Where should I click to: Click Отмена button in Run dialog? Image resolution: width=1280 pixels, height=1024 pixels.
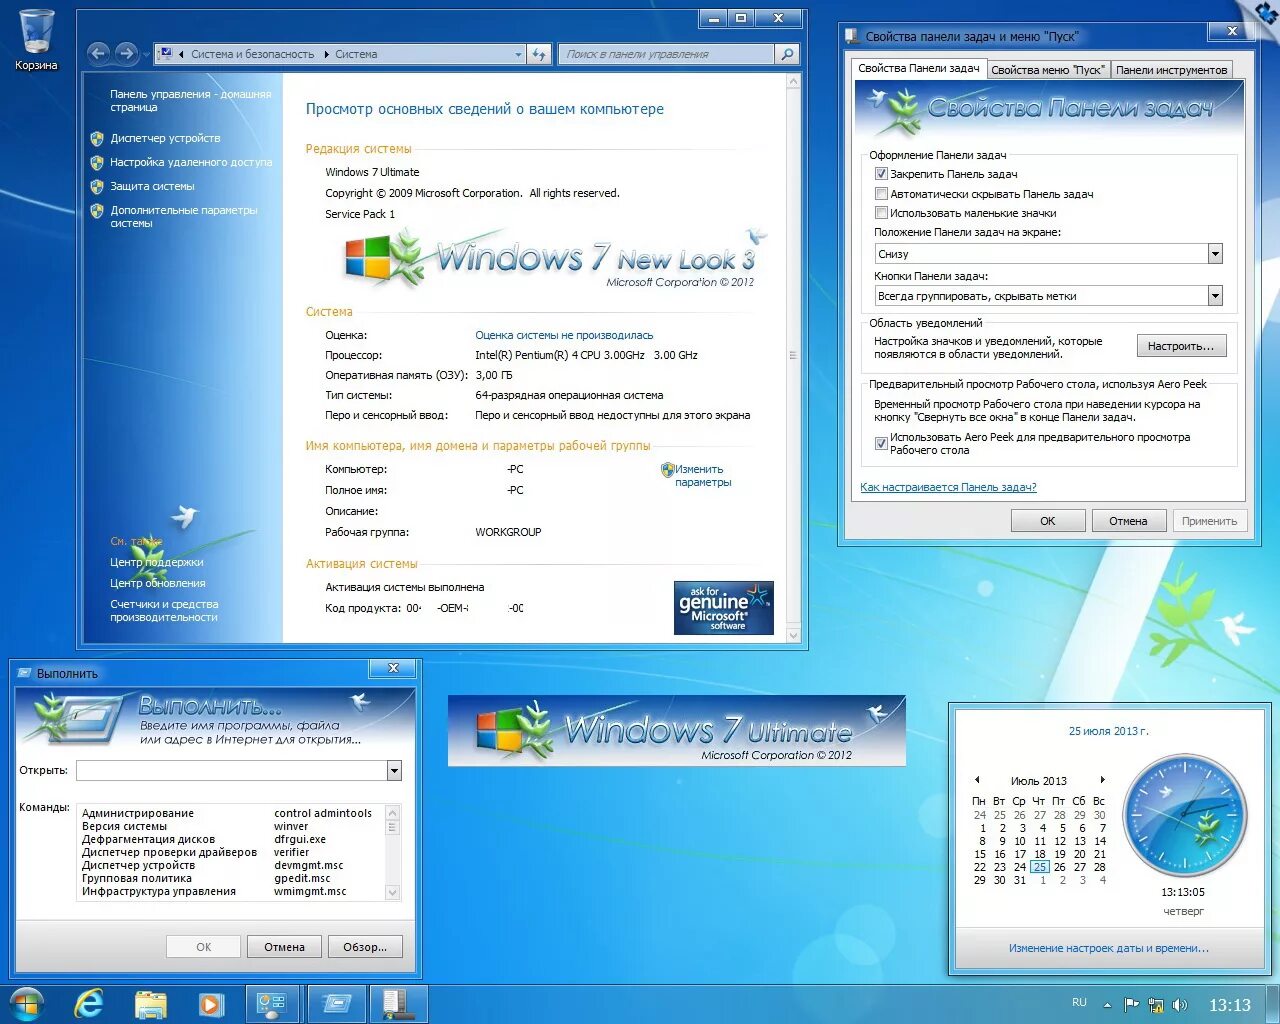pyautogui.click(x=284, y=947)
